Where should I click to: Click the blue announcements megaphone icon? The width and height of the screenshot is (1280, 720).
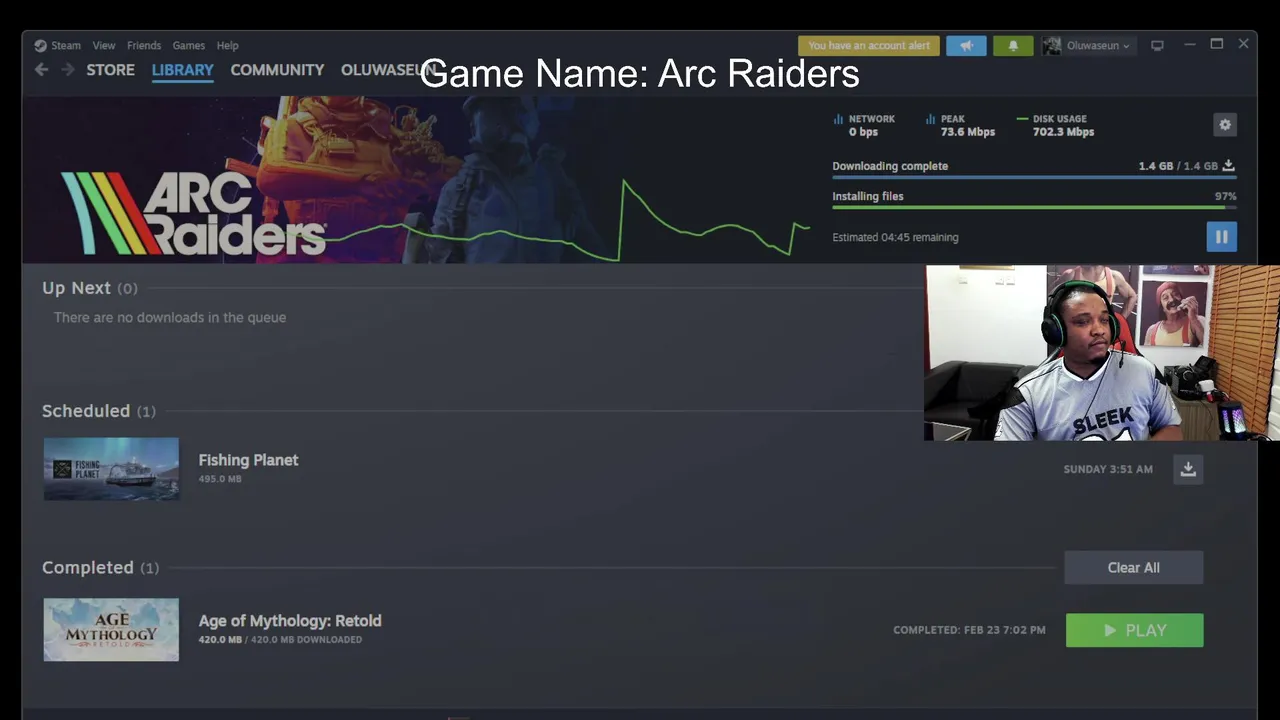(x=966, y=46)
